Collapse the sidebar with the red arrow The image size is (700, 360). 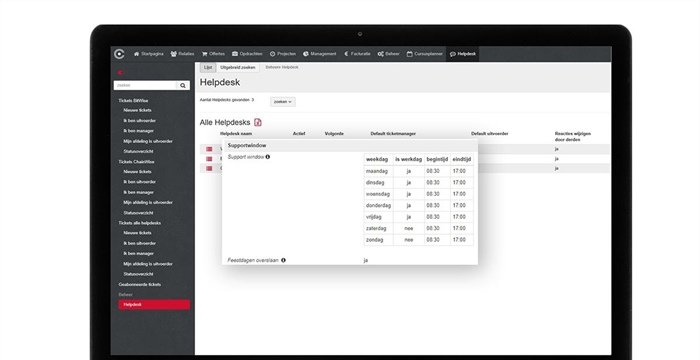[x=120, y=72]
